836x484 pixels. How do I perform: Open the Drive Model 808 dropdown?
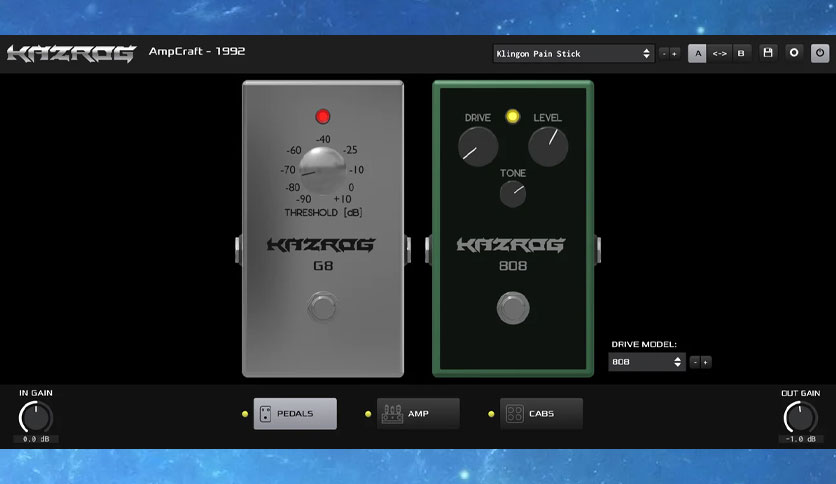click(646, 362)
